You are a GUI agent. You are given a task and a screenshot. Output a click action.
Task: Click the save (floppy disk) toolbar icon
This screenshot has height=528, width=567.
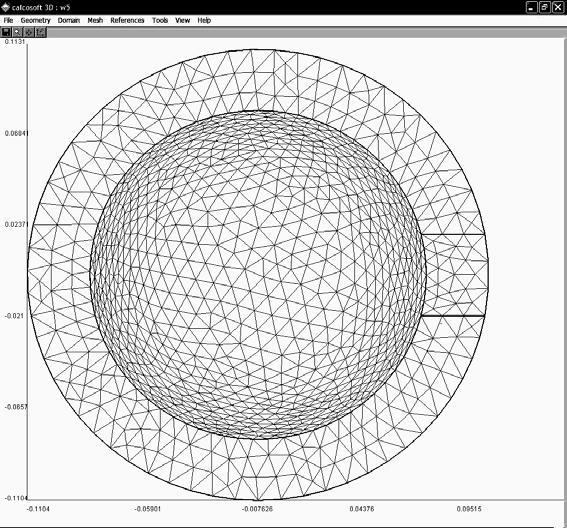tap(6, 33)
